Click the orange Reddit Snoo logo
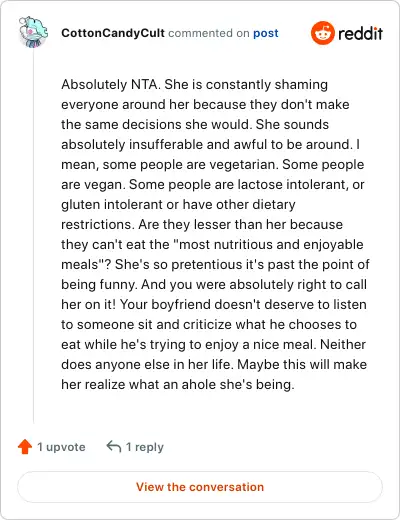The height and width of the screenshot is (520, 400). [x=322, y=33]
